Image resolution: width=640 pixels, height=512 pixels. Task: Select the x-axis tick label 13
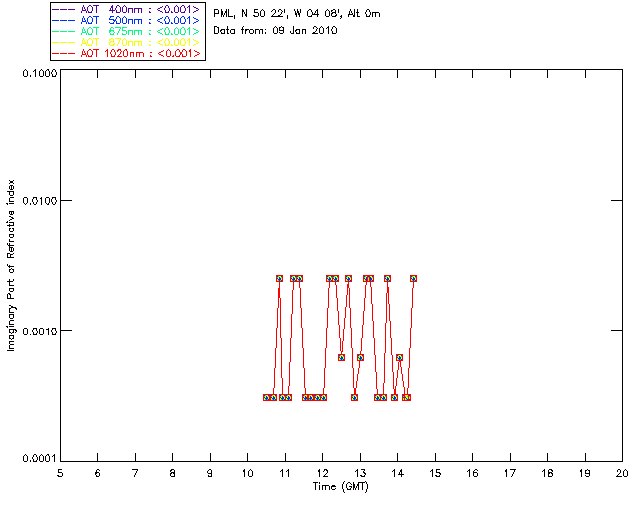[x=360, y=473]
